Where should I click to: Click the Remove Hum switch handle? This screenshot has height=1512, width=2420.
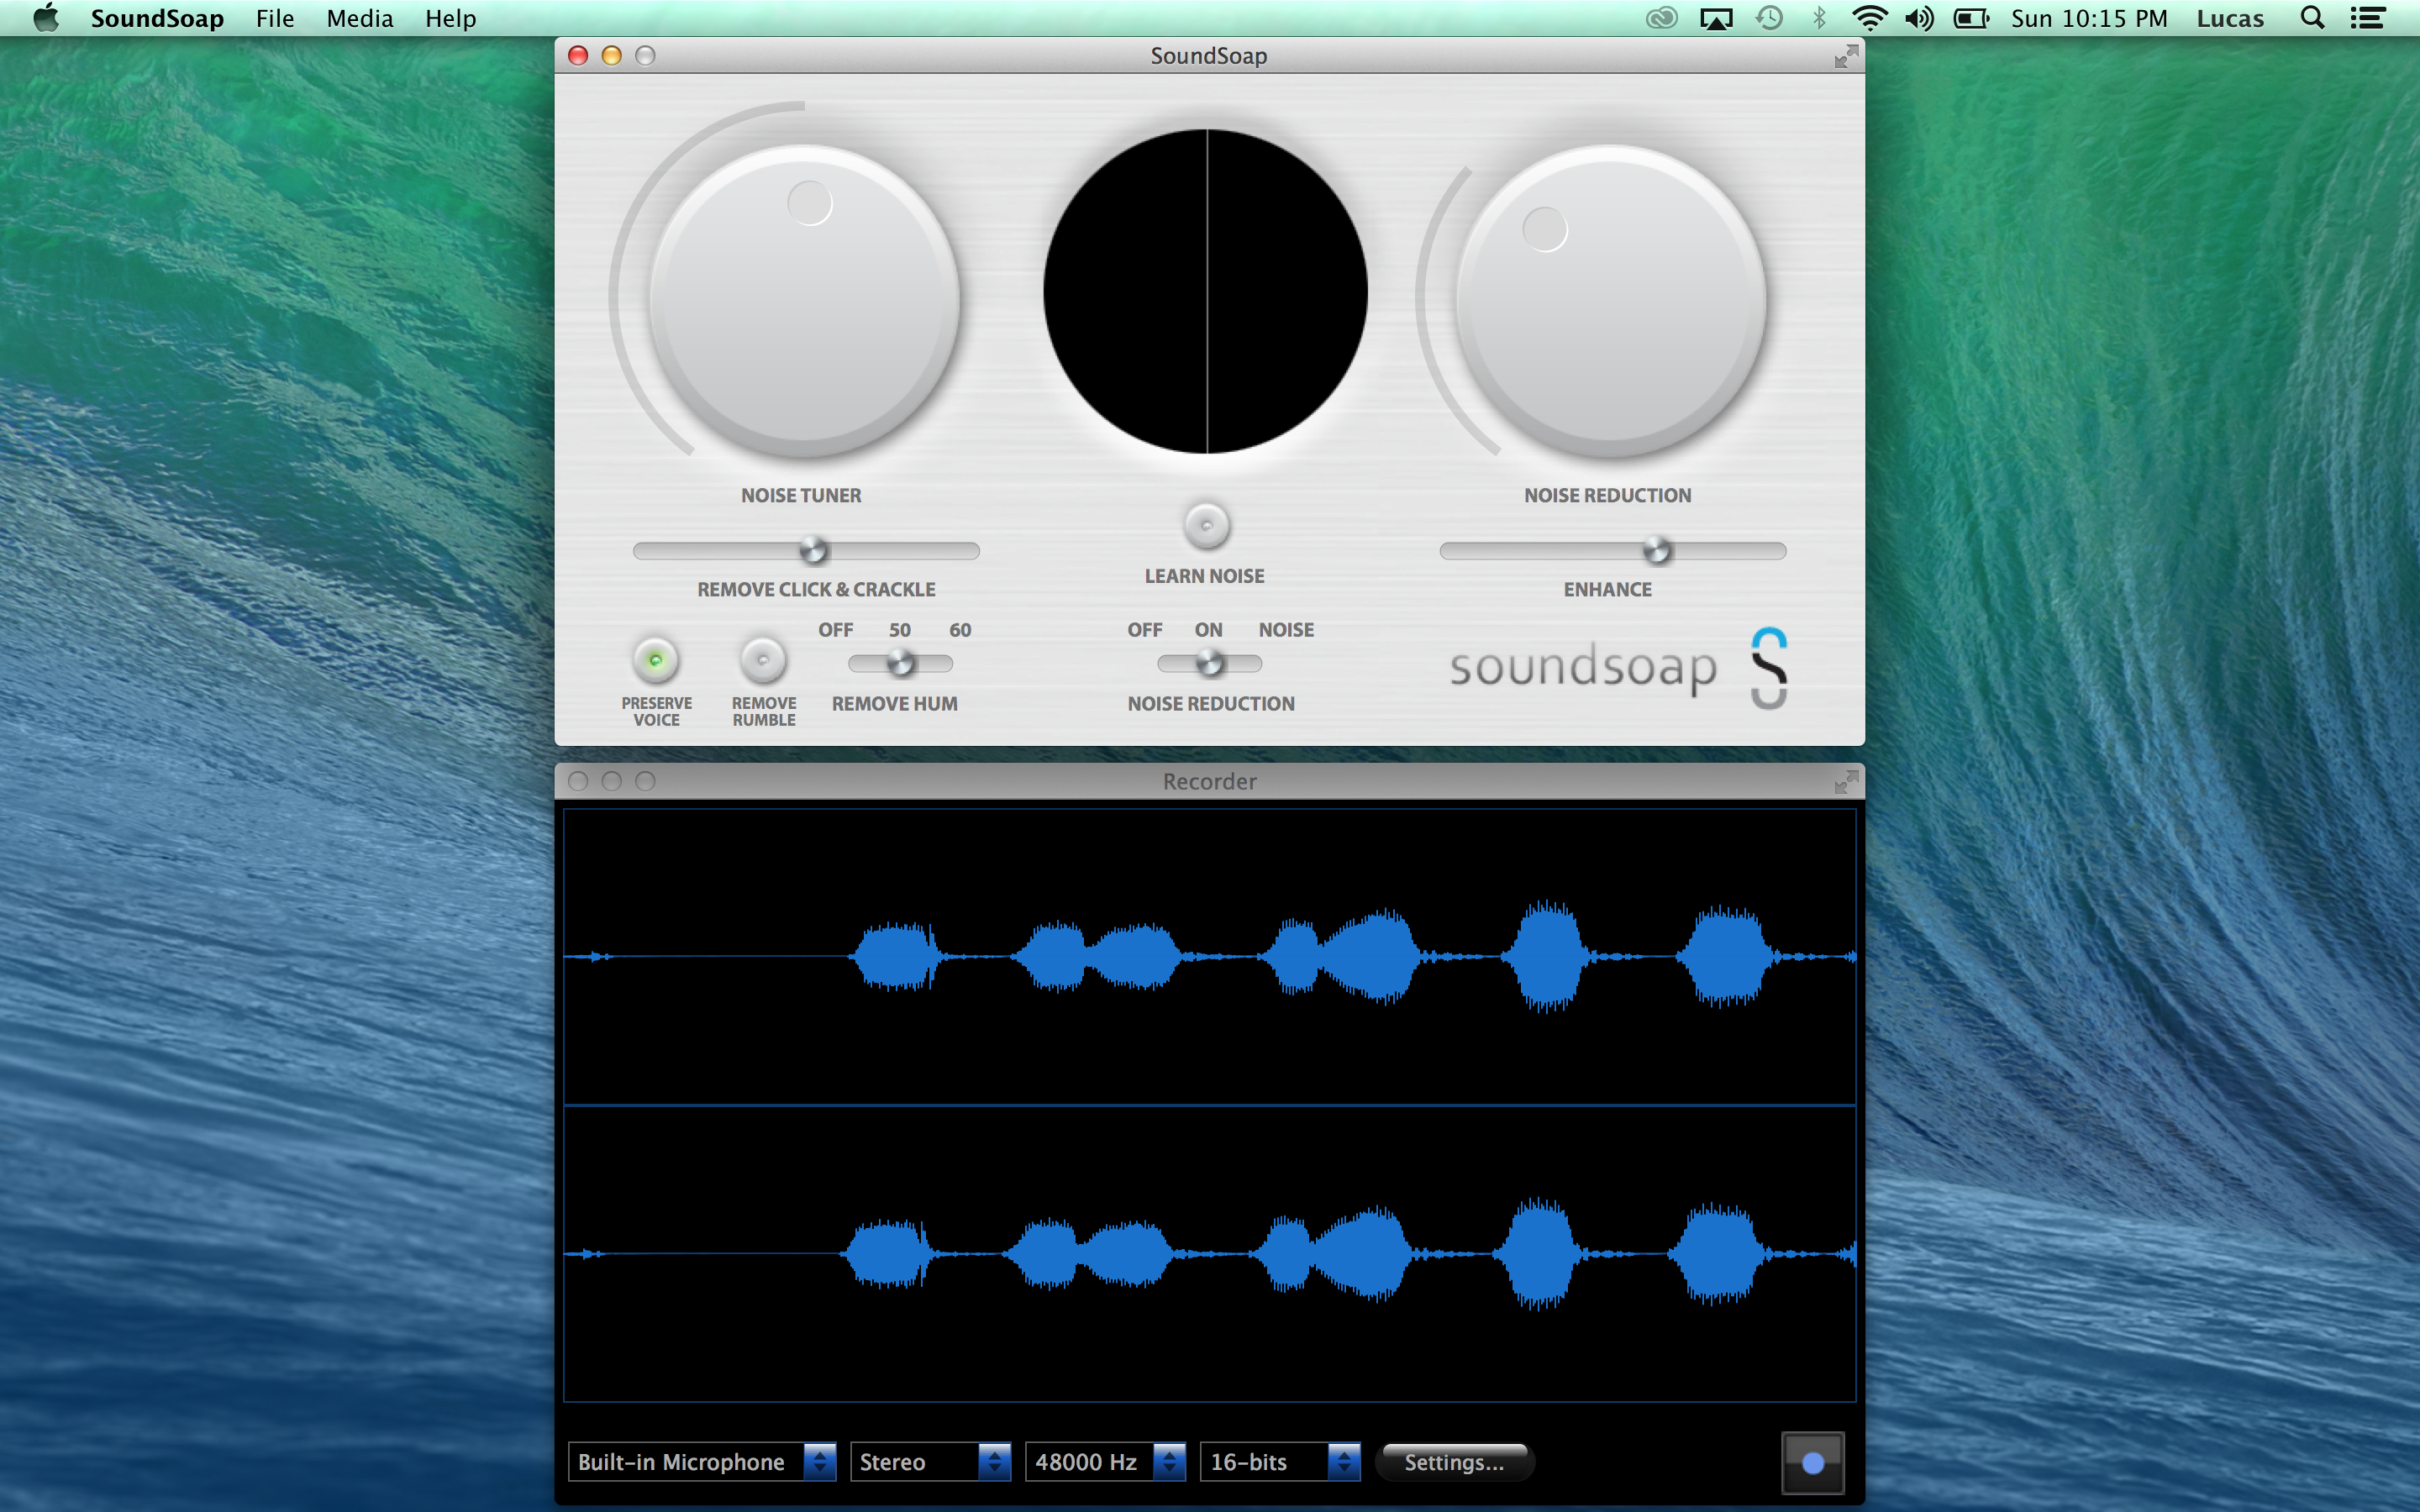pos(901,663)
